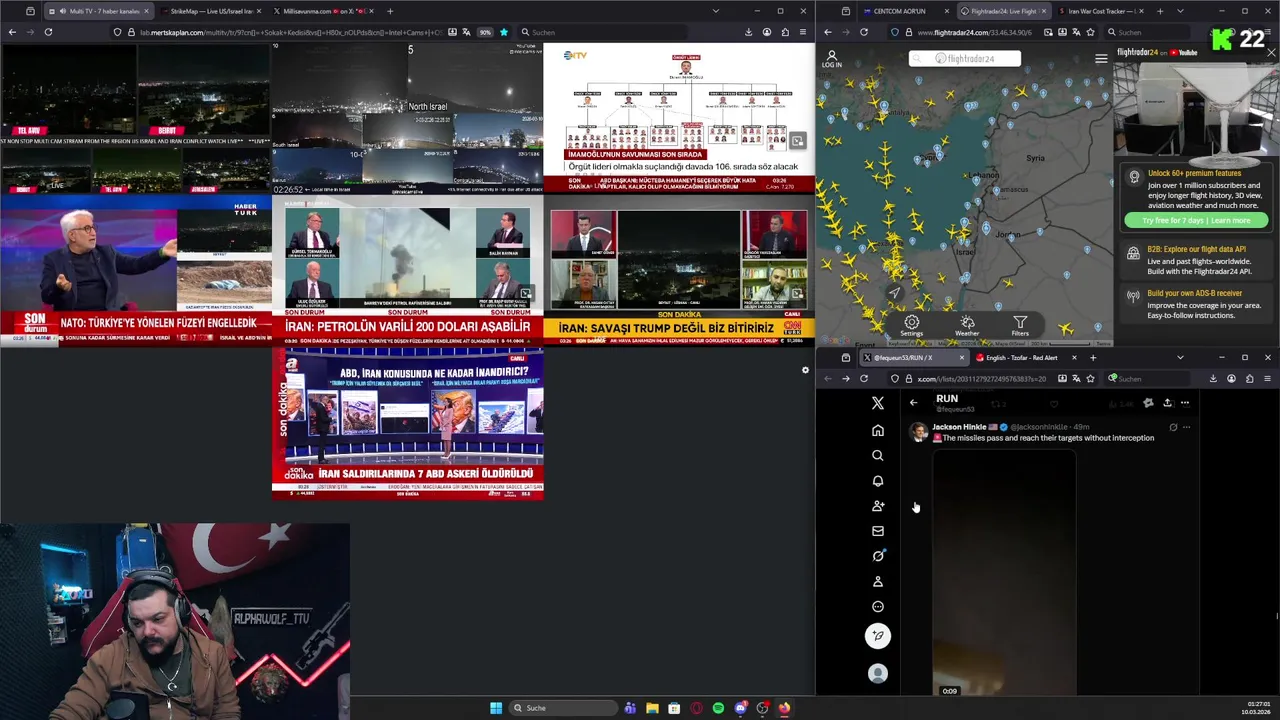Open the X follow-people icon

tap(878, 506)
